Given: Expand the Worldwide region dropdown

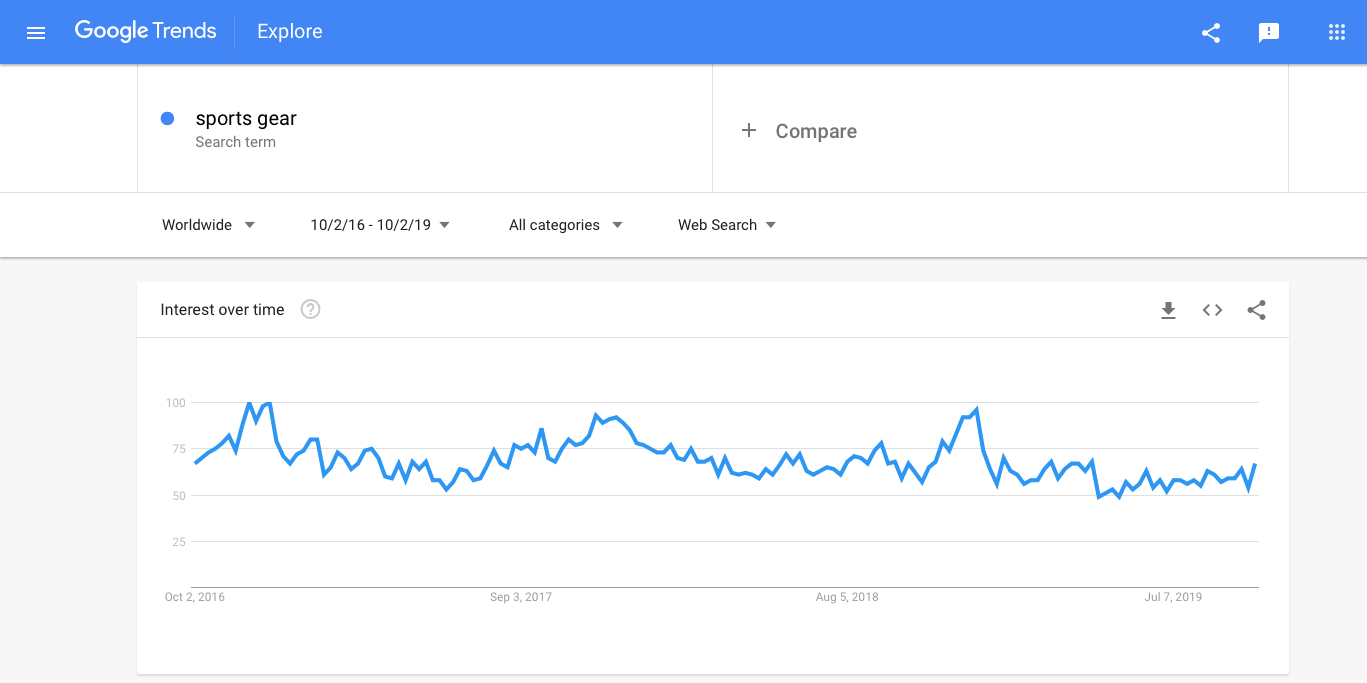Looking at the screenshot, I should pyautogui.click(x=209, y=225).
